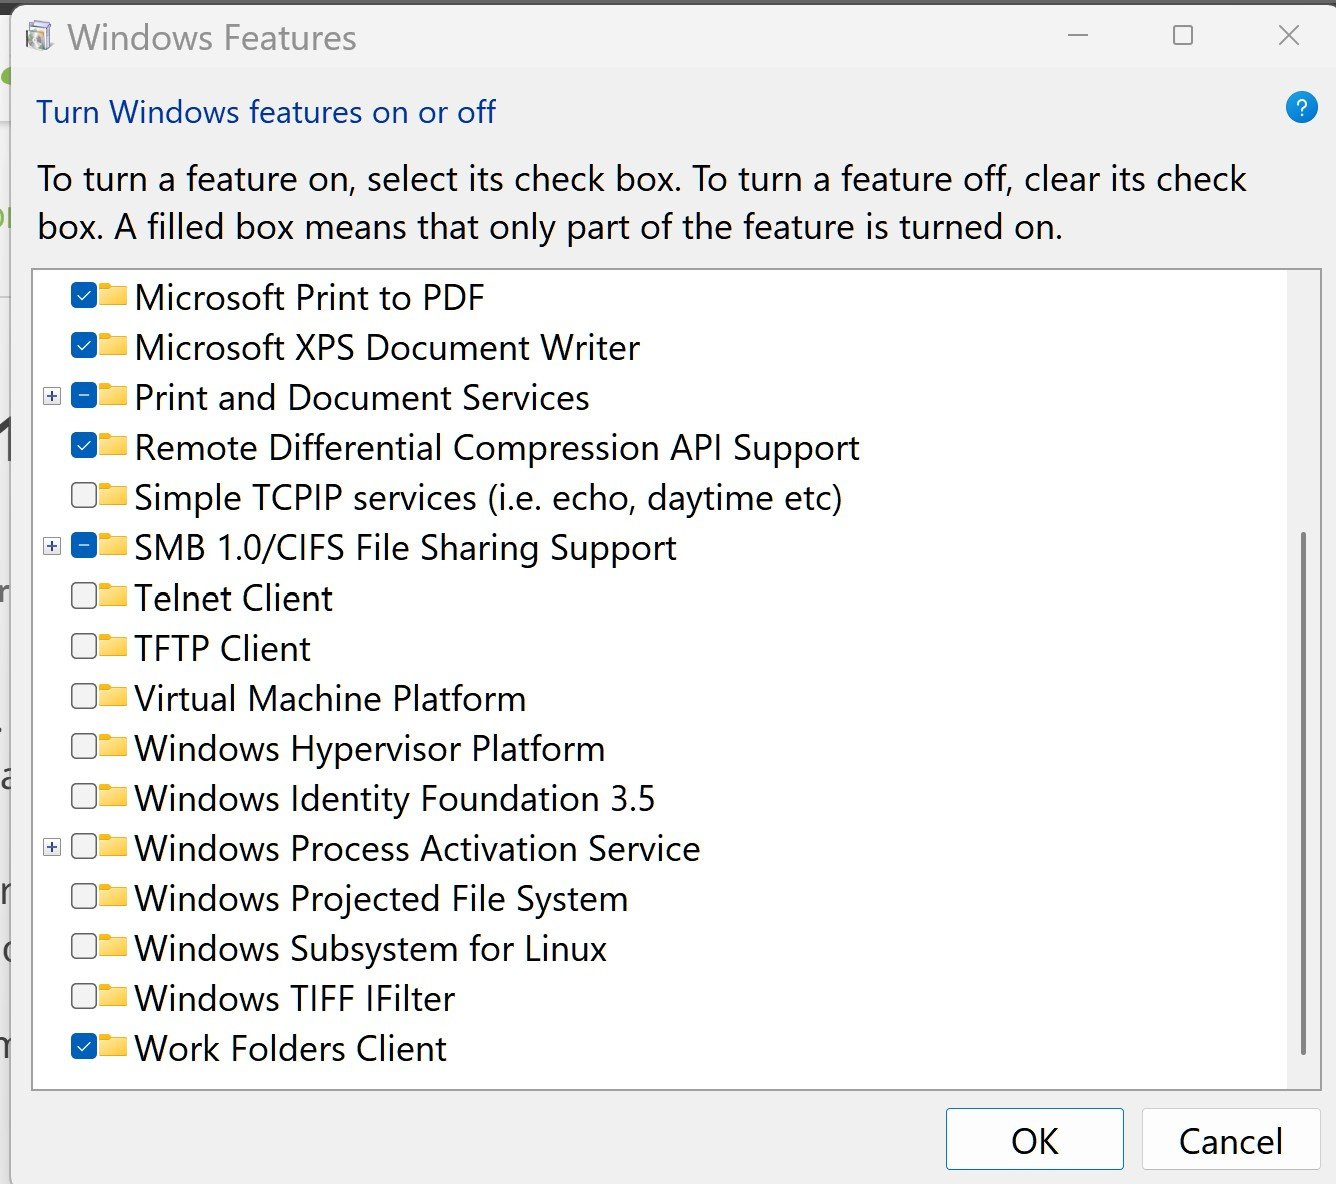Click folder icon beside Windows Subsystem for Linux
1336x1184 pixels.
pyautogui.click(x=113, y=946)
